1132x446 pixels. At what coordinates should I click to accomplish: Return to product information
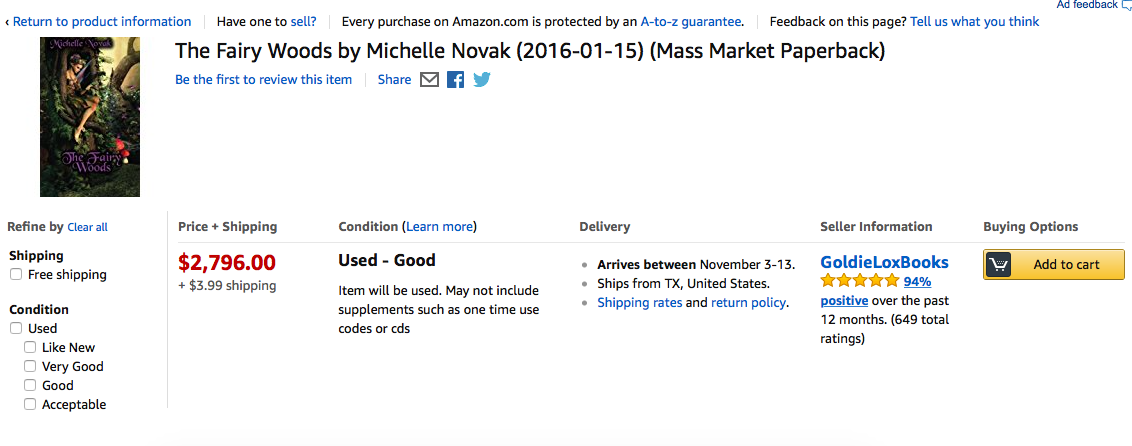(101, 21)
